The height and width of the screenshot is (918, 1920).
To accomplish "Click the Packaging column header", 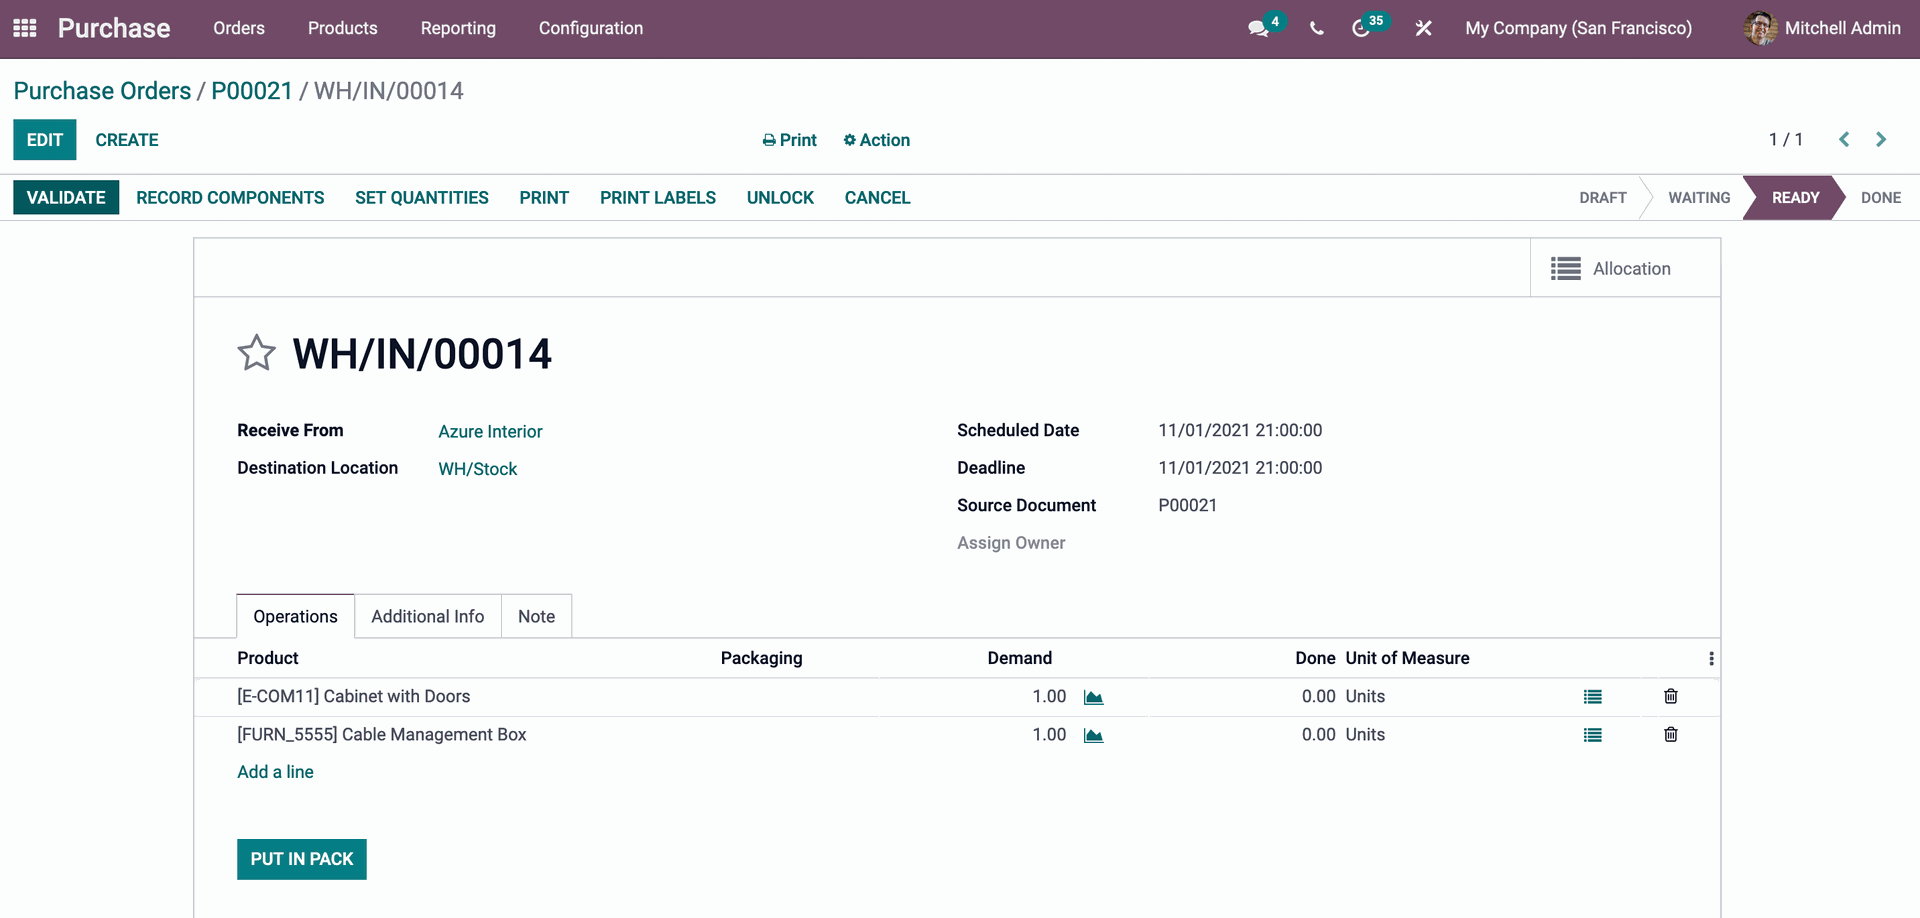I will tap(761, 658).
